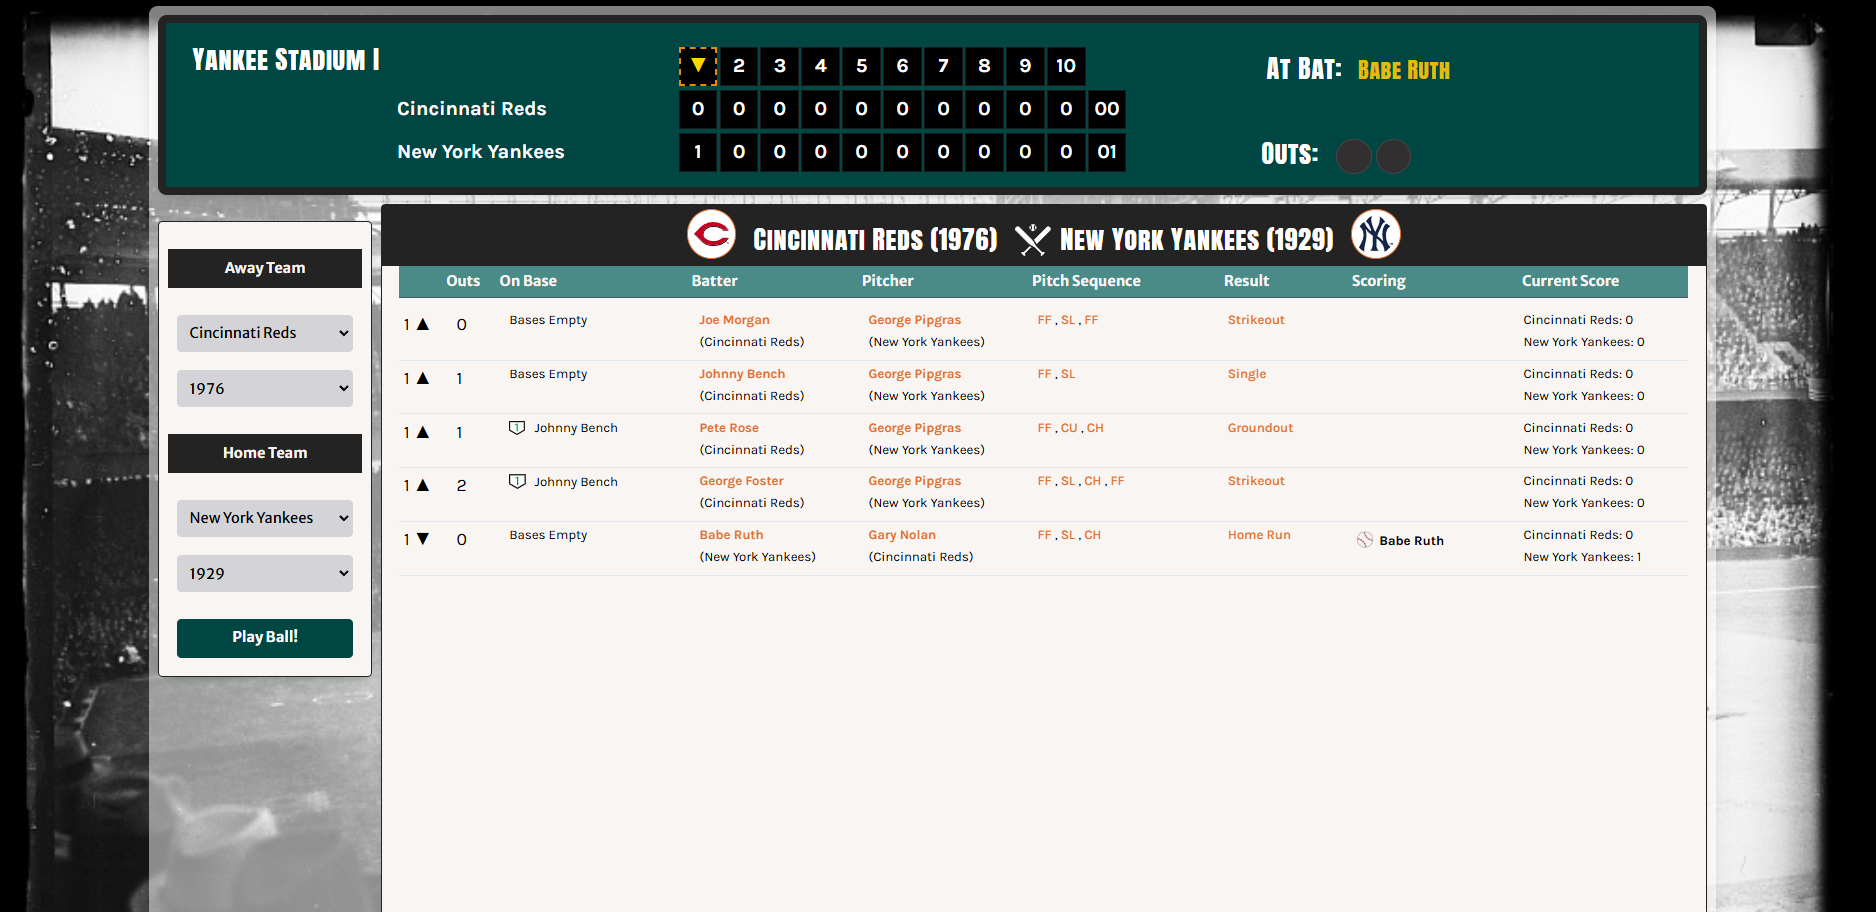Open George Foster batter link
This screenshot has height=912, width=1876.
coord(741,481)
